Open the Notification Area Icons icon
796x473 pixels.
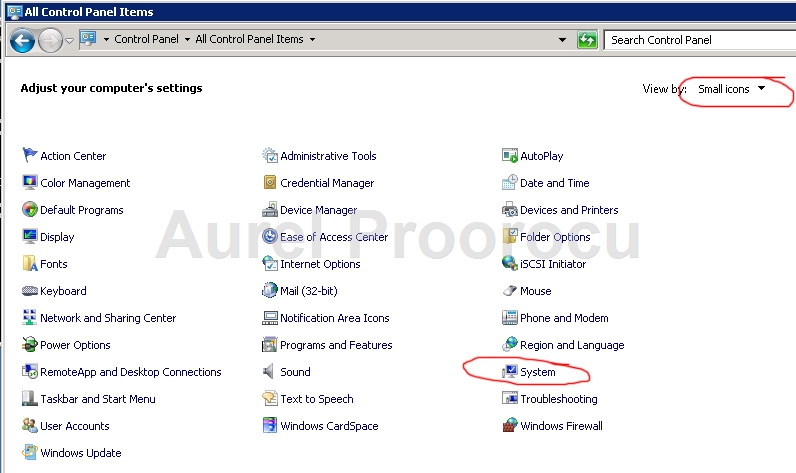pos(270,318)
